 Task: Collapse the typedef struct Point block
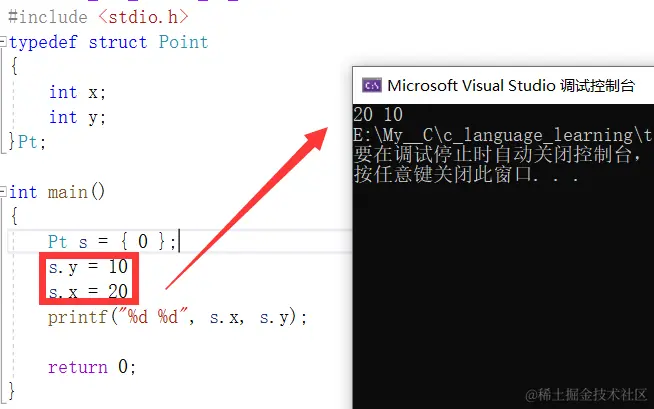[x=3, y=41]
